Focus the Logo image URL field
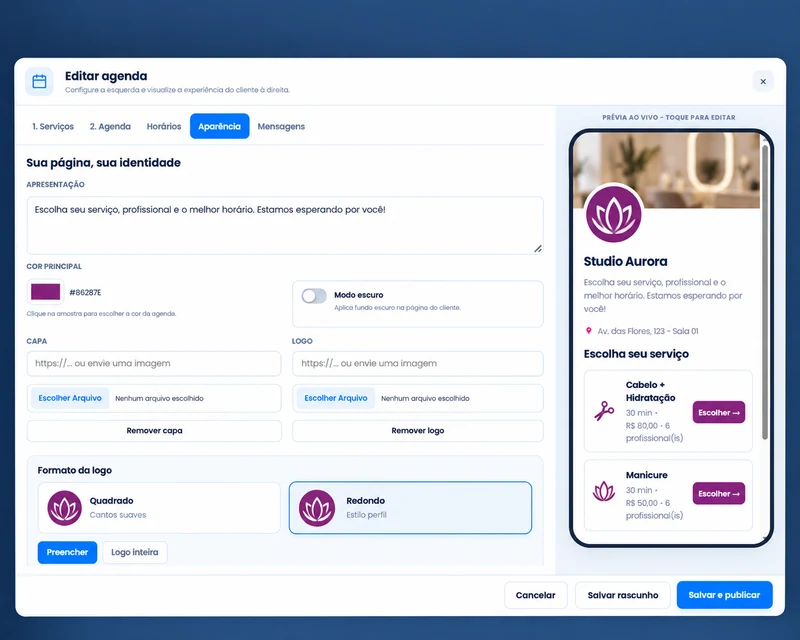800x640 pixels. click(418, 363)
